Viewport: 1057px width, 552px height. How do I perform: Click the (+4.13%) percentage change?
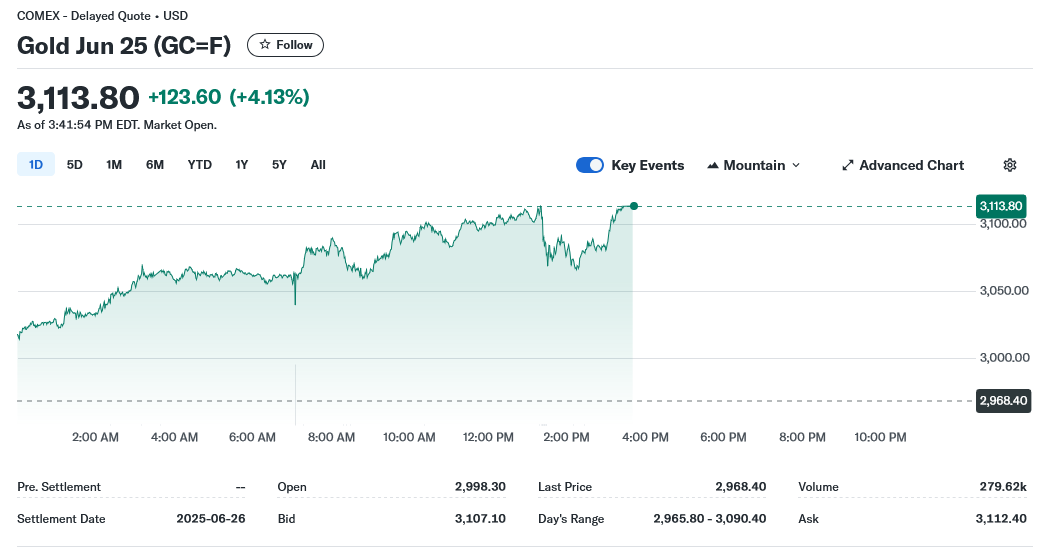coord(270,97)
